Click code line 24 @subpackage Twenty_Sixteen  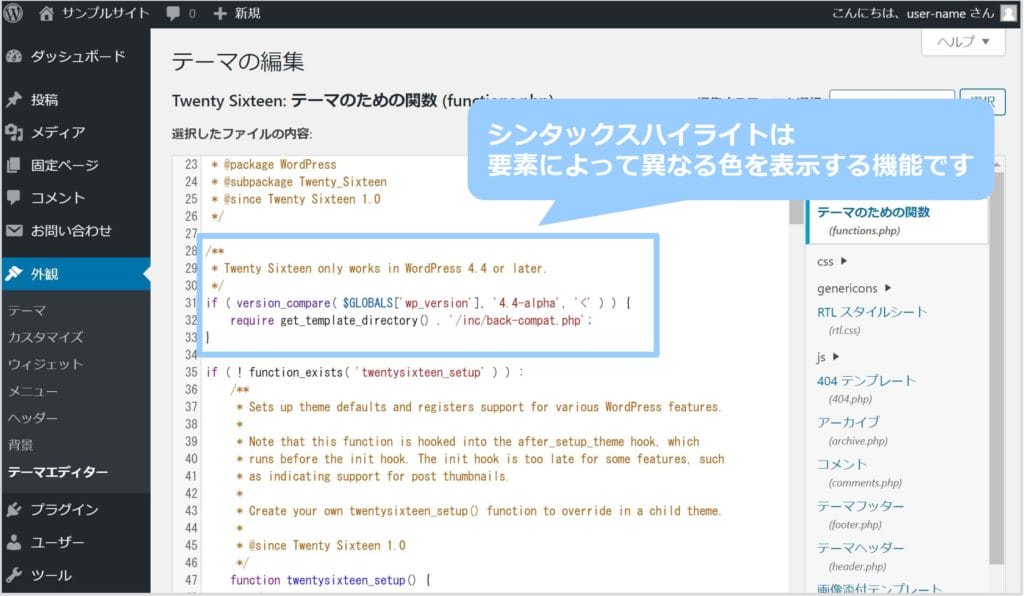[x=298, y=181]
